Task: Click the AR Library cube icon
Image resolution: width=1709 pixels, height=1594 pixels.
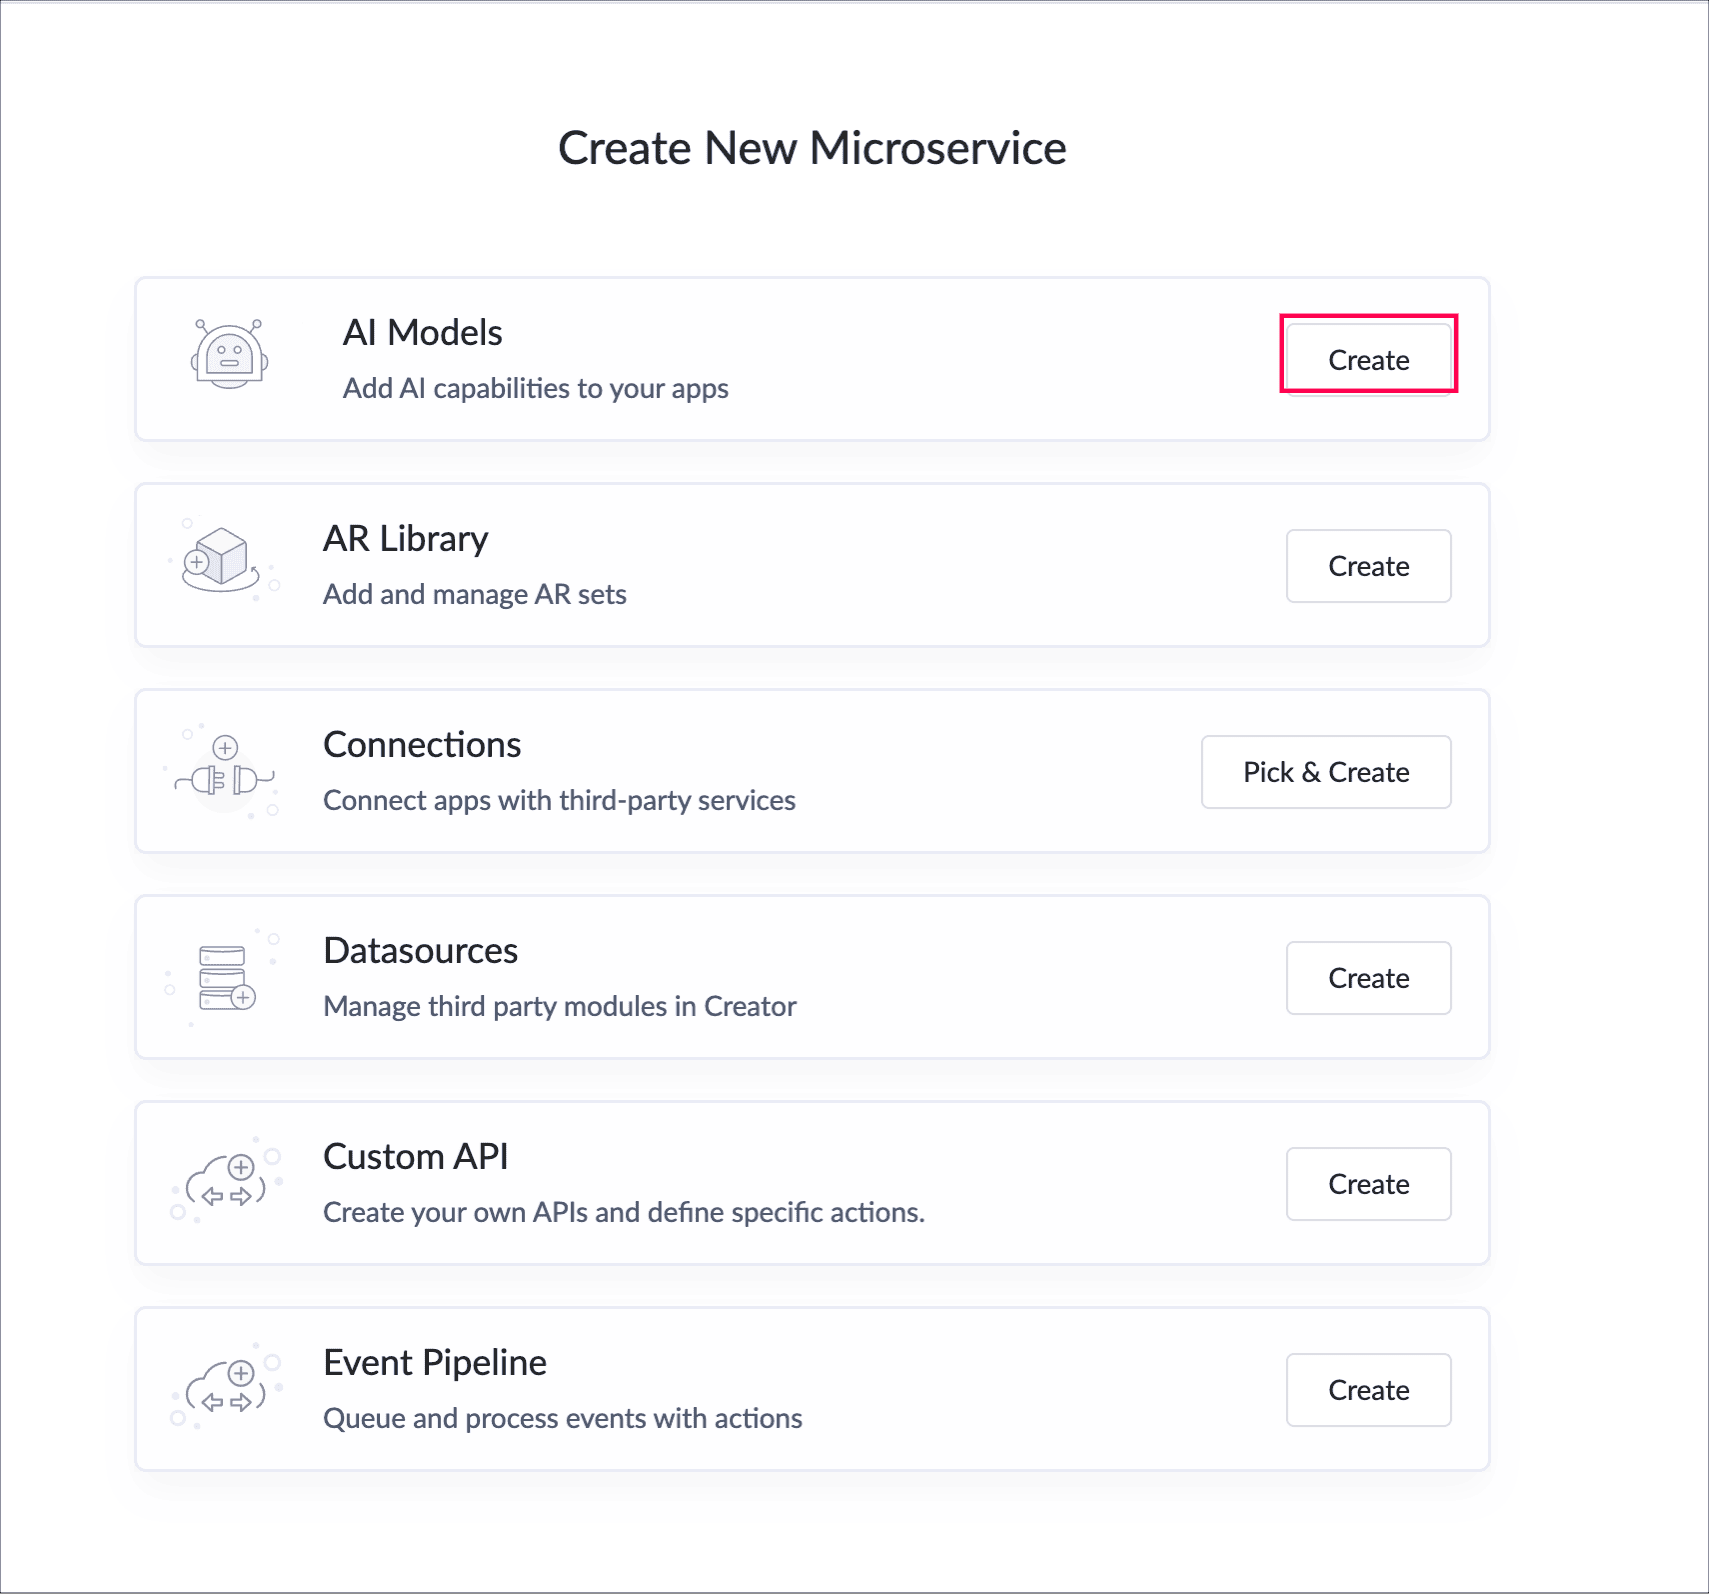Action: [224, 559]
